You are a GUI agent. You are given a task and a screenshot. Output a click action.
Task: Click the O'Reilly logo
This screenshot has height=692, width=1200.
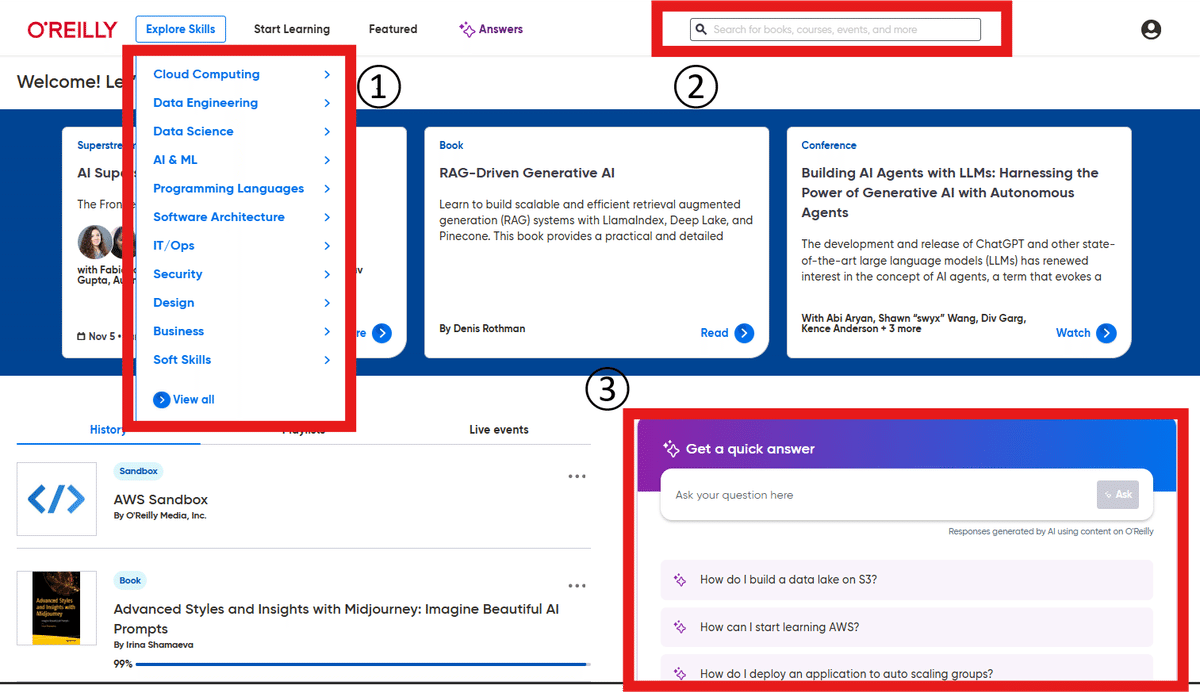point(72,29)
